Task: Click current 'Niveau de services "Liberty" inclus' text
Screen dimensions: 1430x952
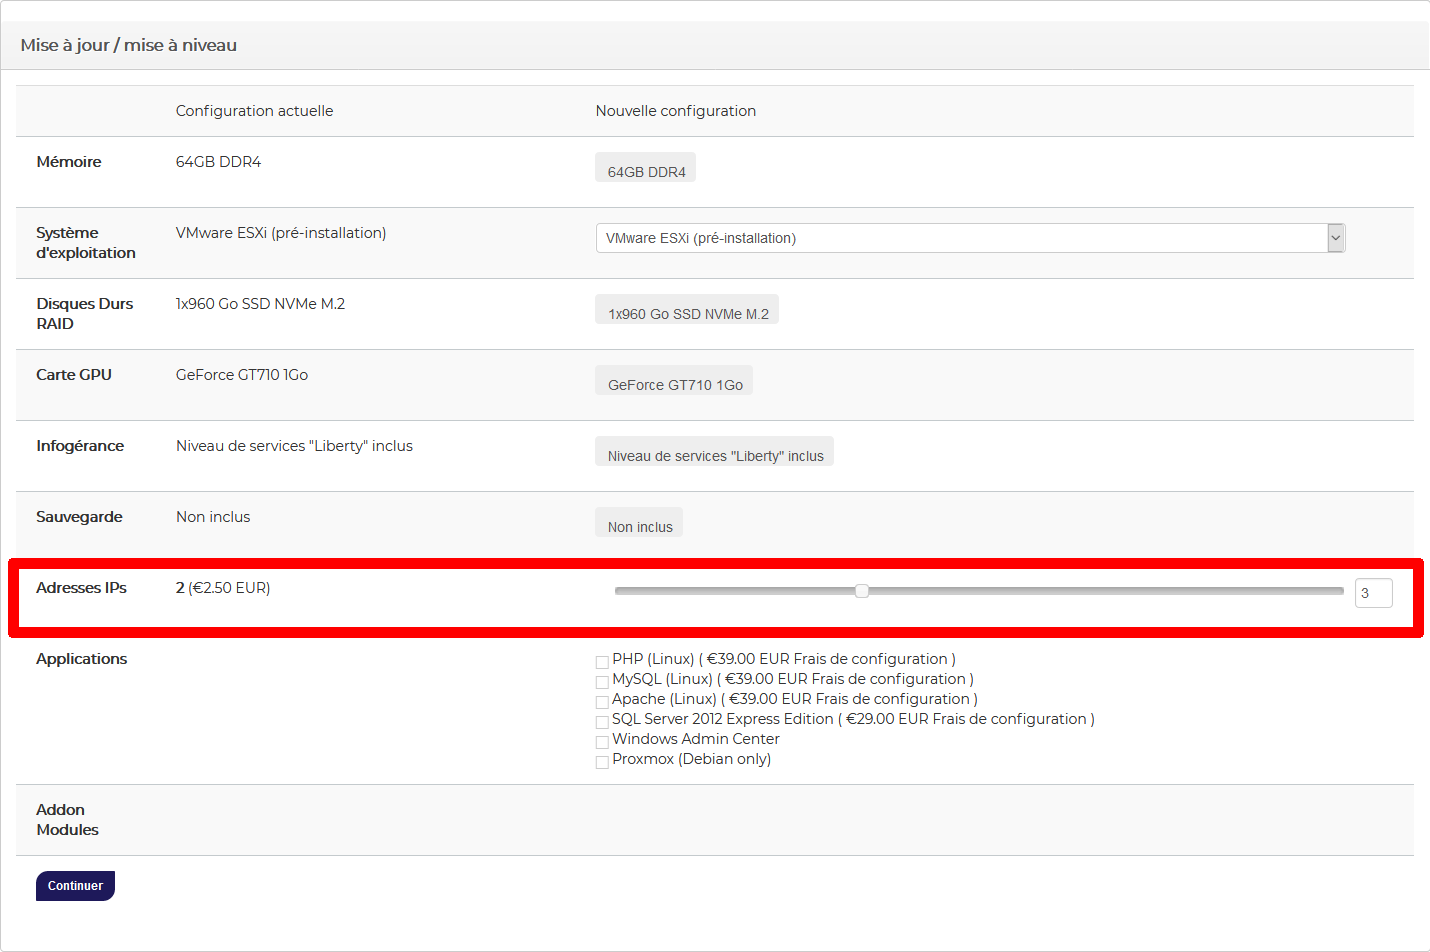Action: pyautogui.click(x=294, y=446)
